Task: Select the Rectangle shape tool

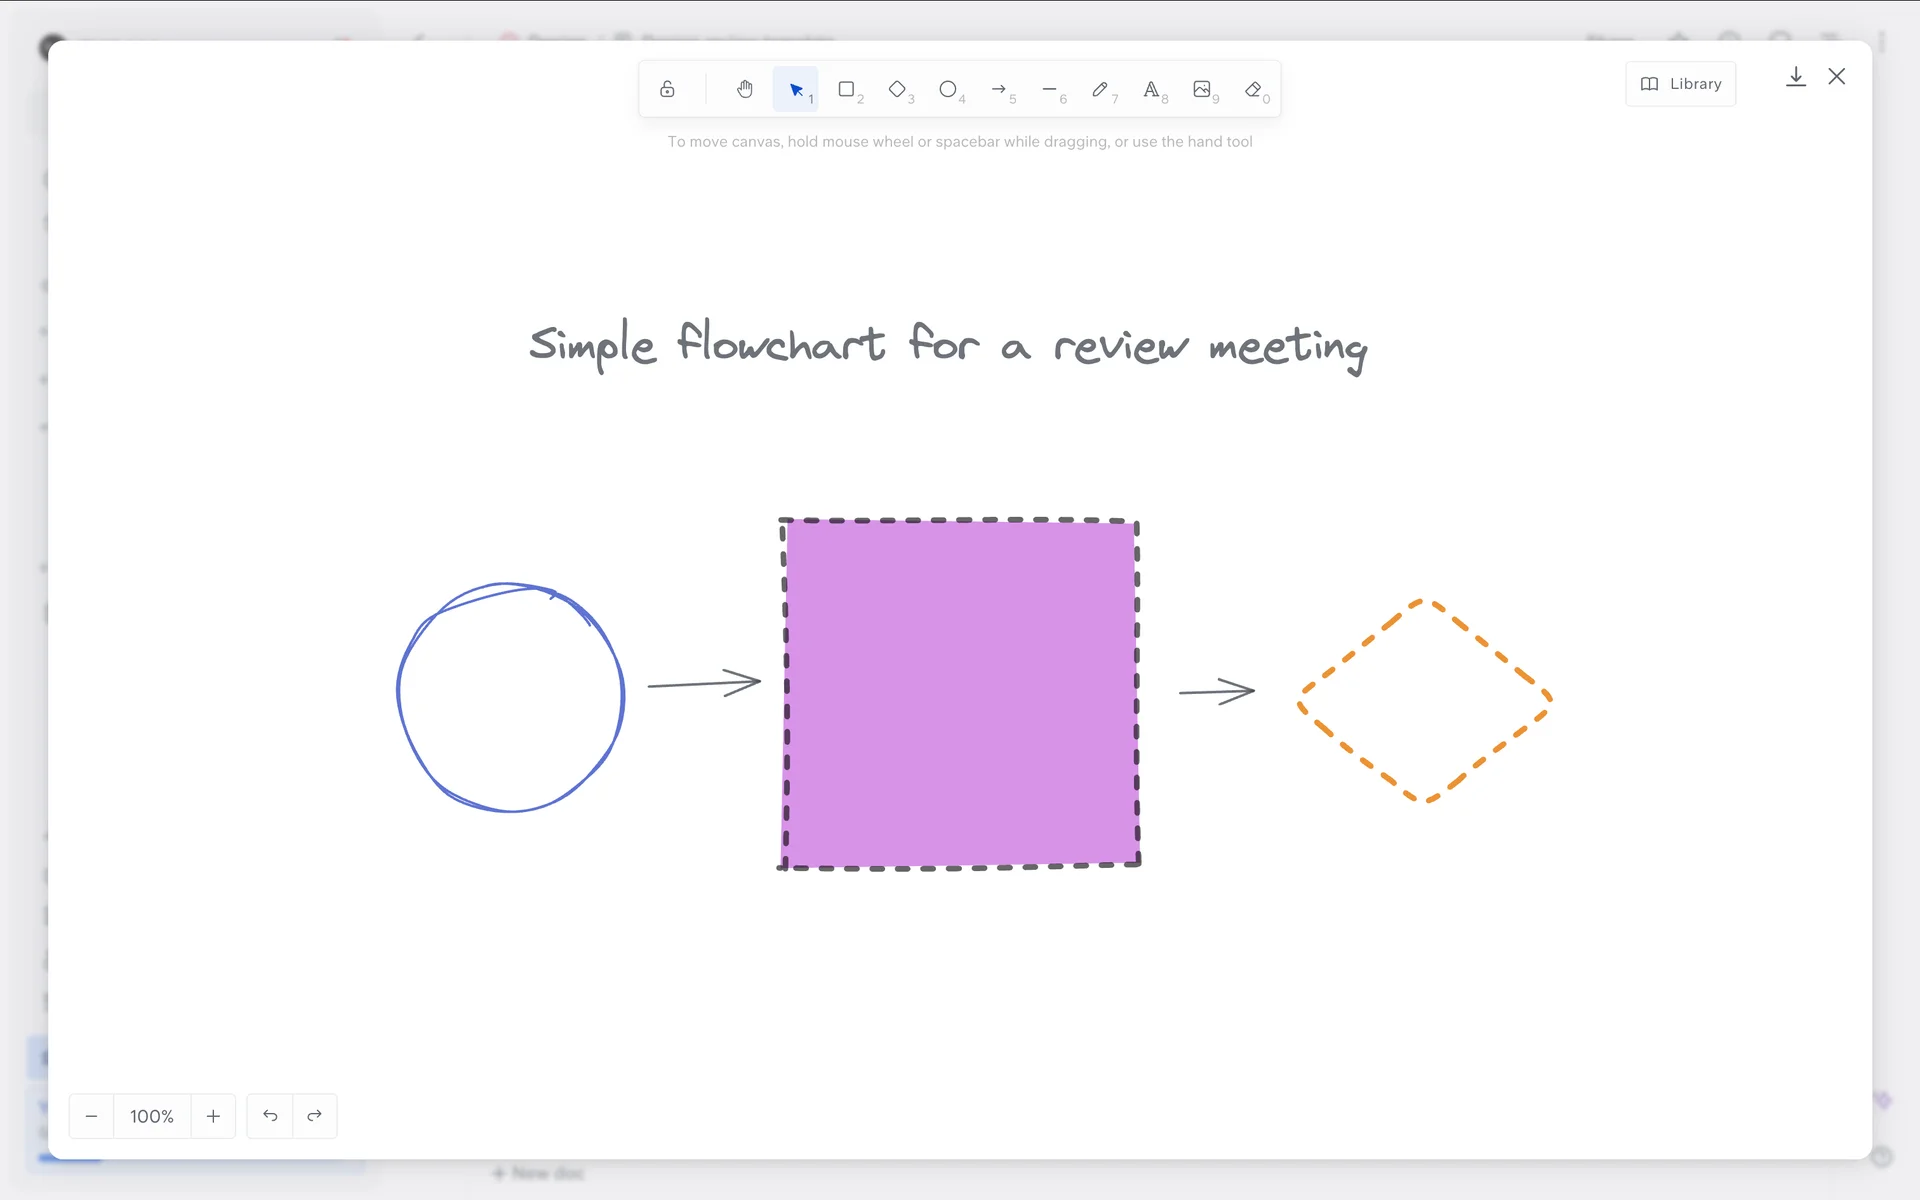Action: [x=847, y=89]
